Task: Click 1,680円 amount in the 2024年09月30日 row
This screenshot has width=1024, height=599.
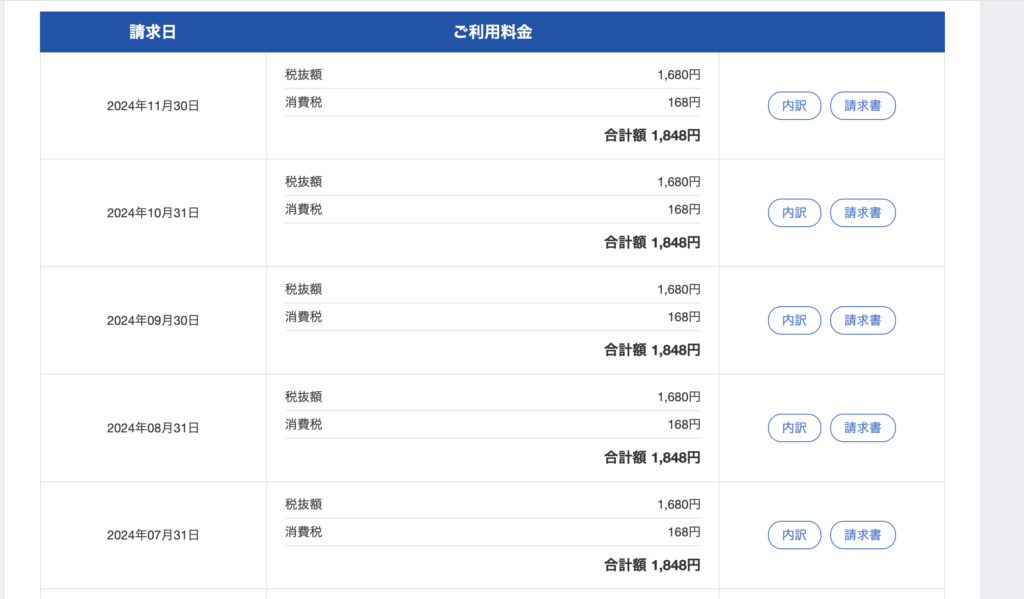Action: 679,289
